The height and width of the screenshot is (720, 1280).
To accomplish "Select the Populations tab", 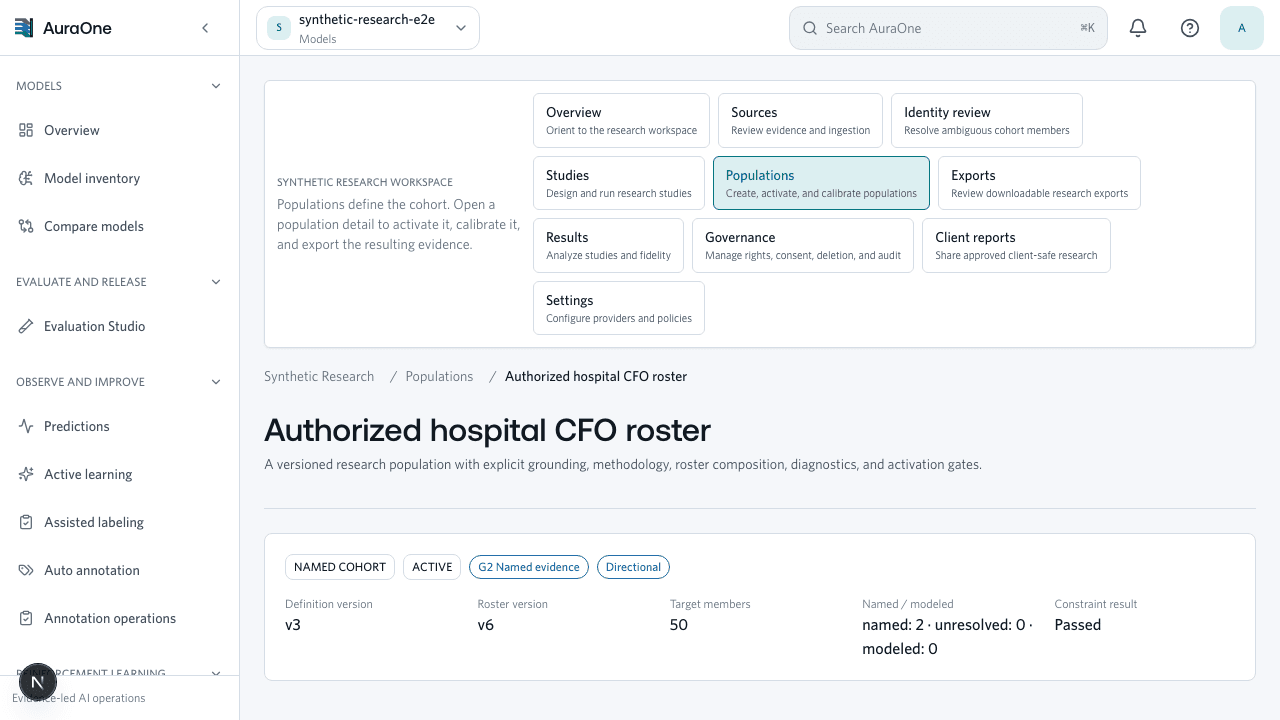I will (x=821, y=183).
